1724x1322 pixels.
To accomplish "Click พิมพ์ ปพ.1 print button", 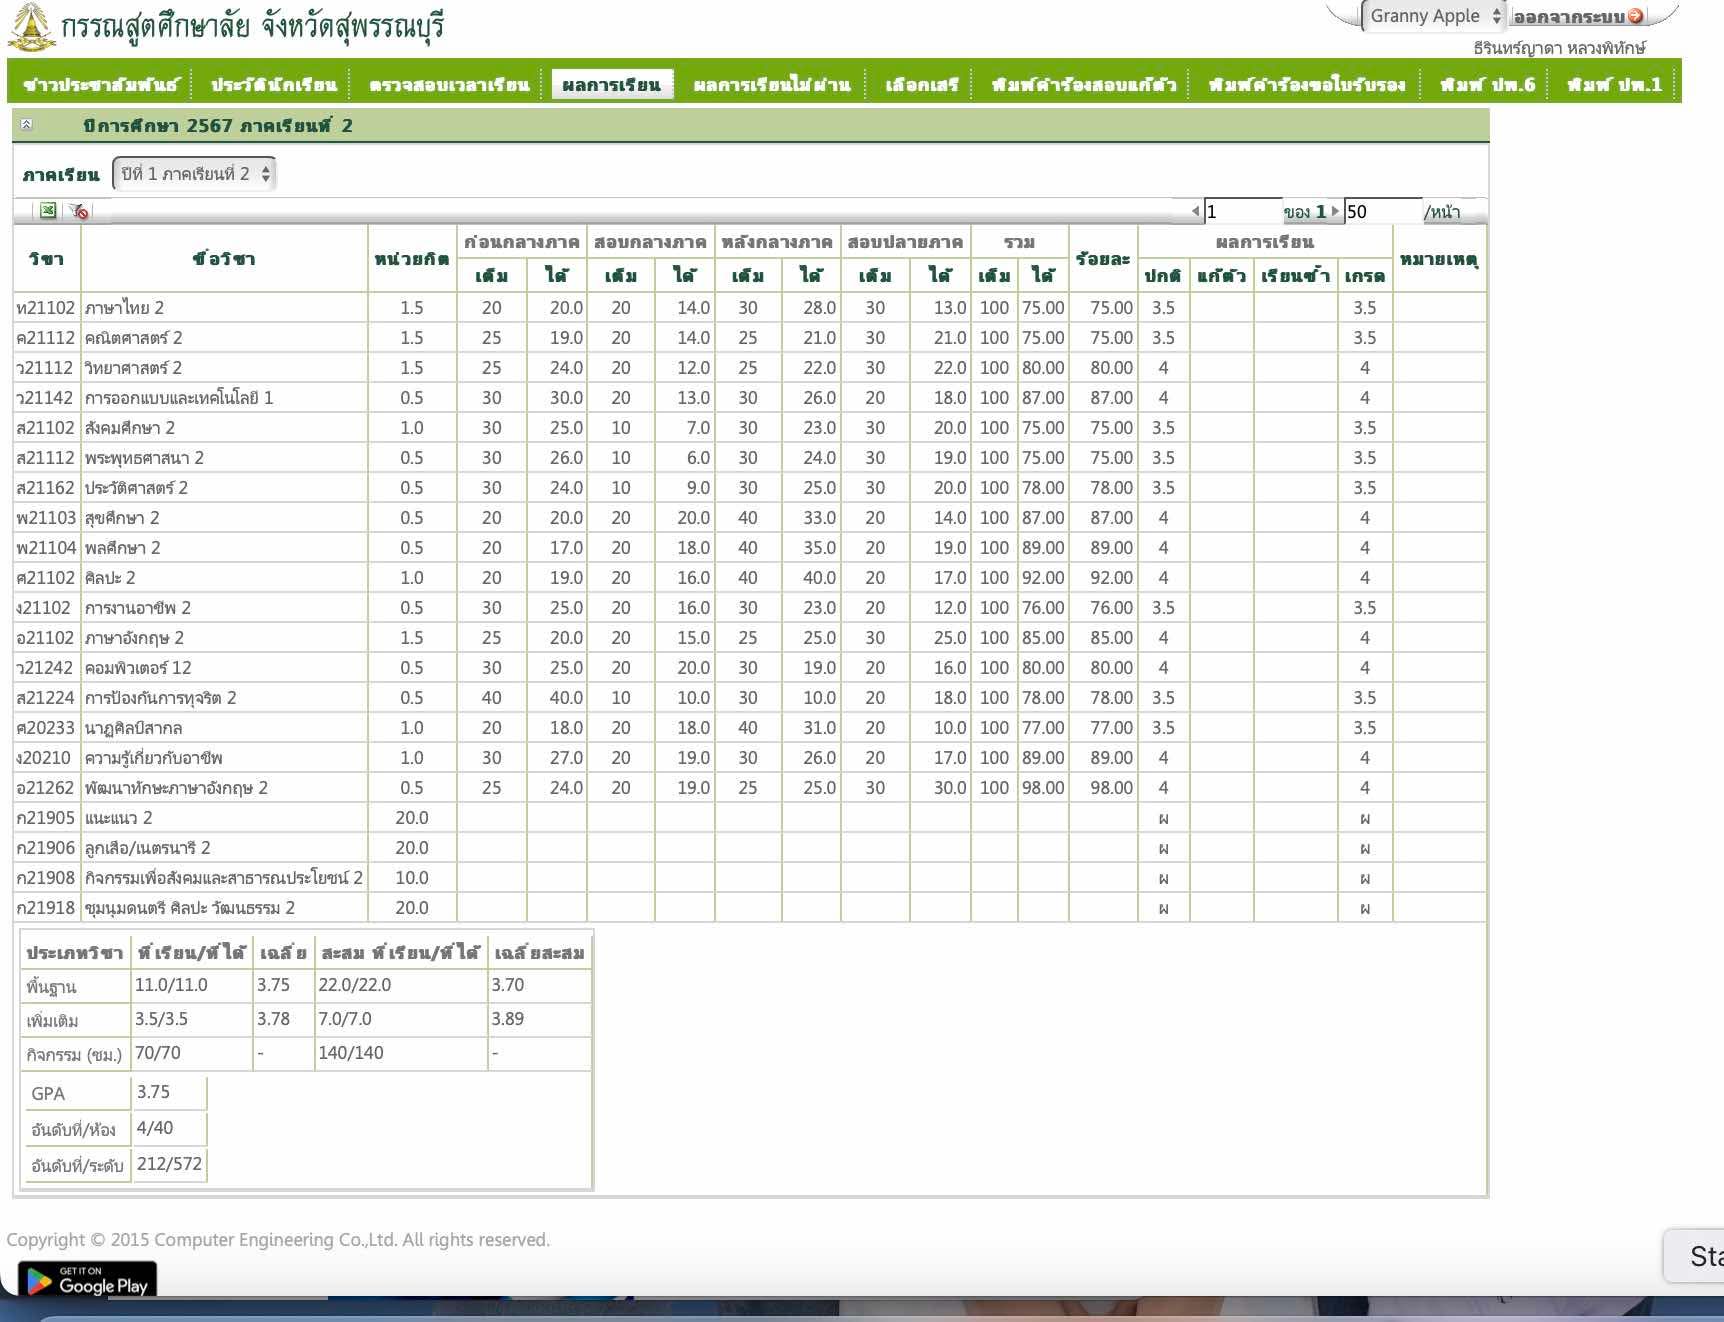I will click(x=1614, y=85).
